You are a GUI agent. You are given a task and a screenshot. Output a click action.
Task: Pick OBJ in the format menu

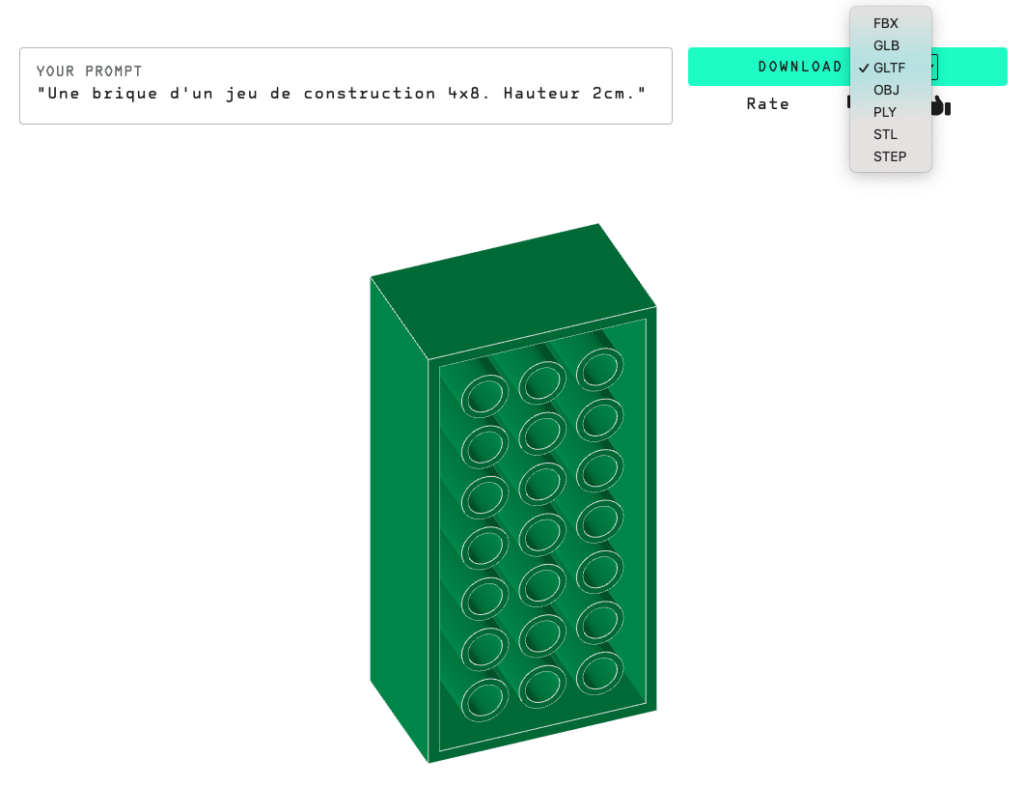point(886,90)
